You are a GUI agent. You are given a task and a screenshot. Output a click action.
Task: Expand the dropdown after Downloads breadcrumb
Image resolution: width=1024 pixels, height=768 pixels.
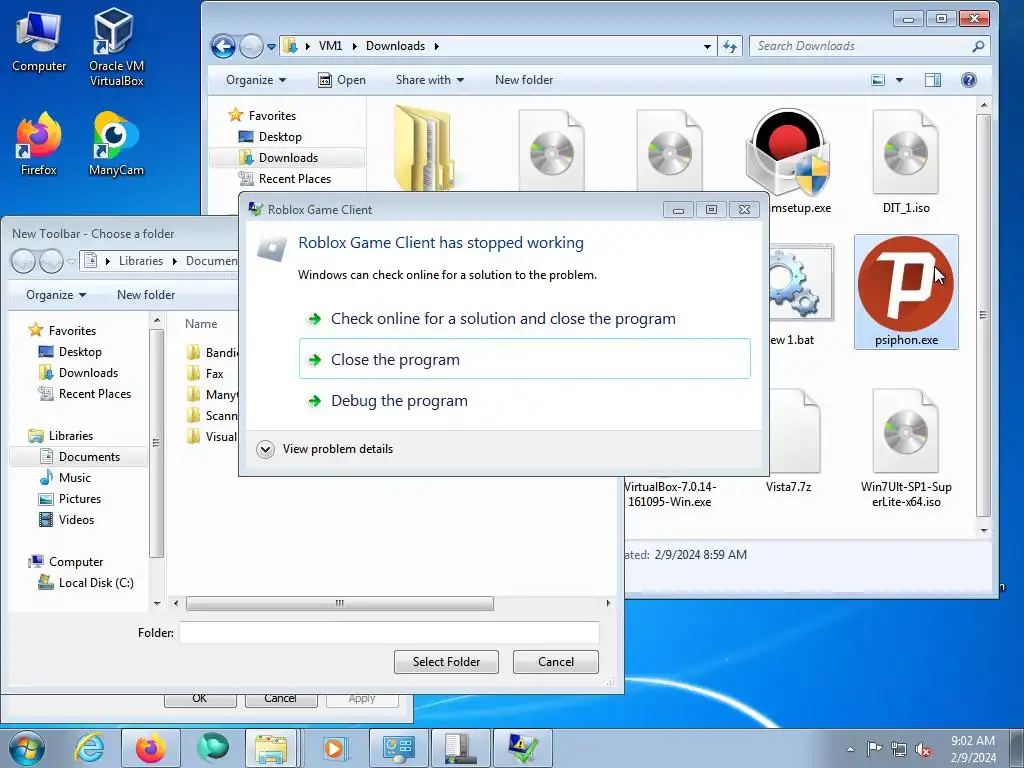tap(436, 46)
